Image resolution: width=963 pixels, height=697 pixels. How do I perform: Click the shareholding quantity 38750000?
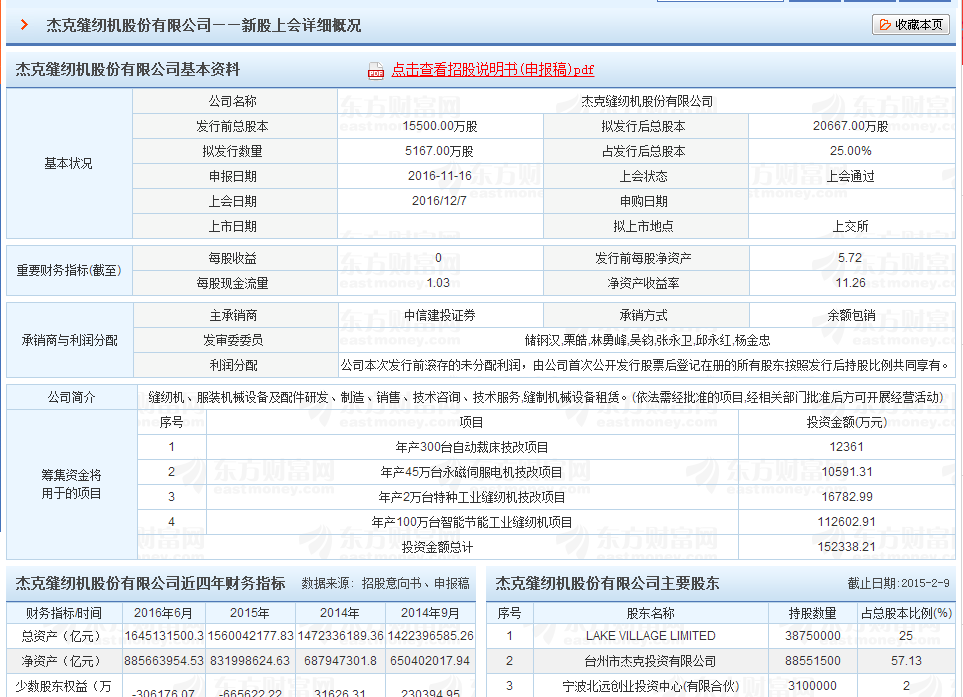click(813, 636)
